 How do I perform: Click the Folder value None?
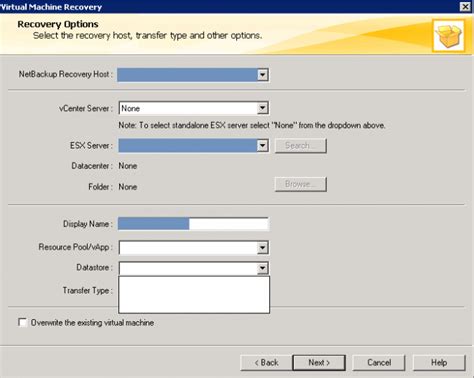point(128,187)
